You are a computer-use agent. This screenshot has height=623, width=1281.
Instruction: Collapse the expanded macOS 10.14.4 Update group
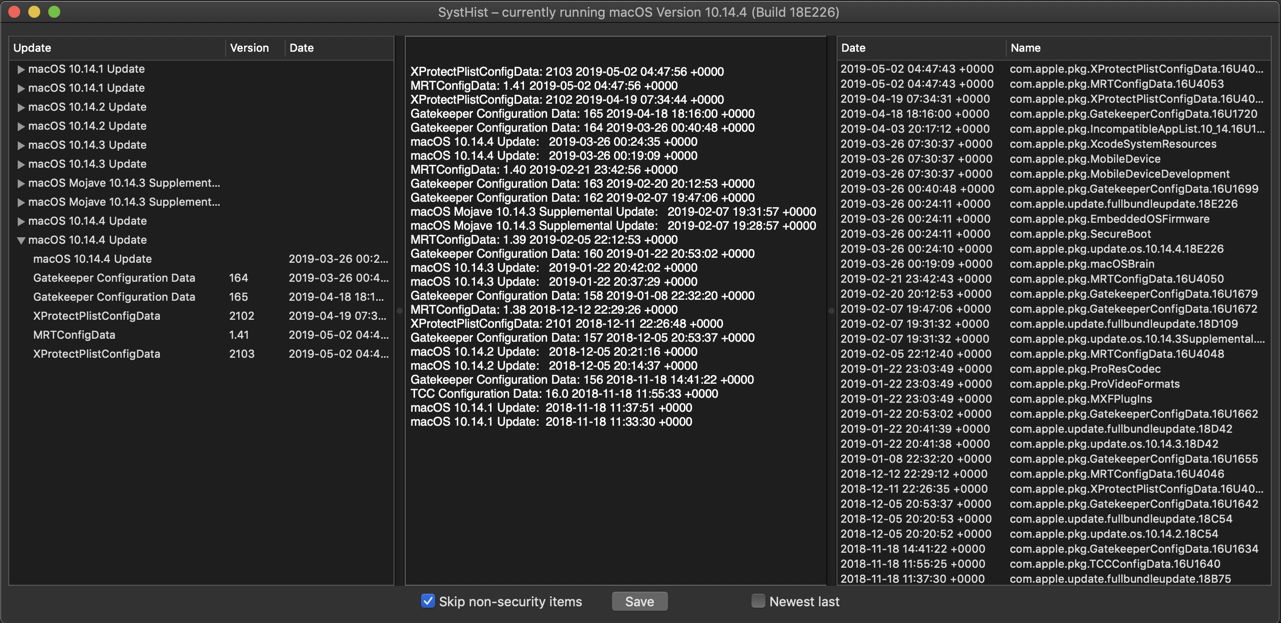click(21, 240)
